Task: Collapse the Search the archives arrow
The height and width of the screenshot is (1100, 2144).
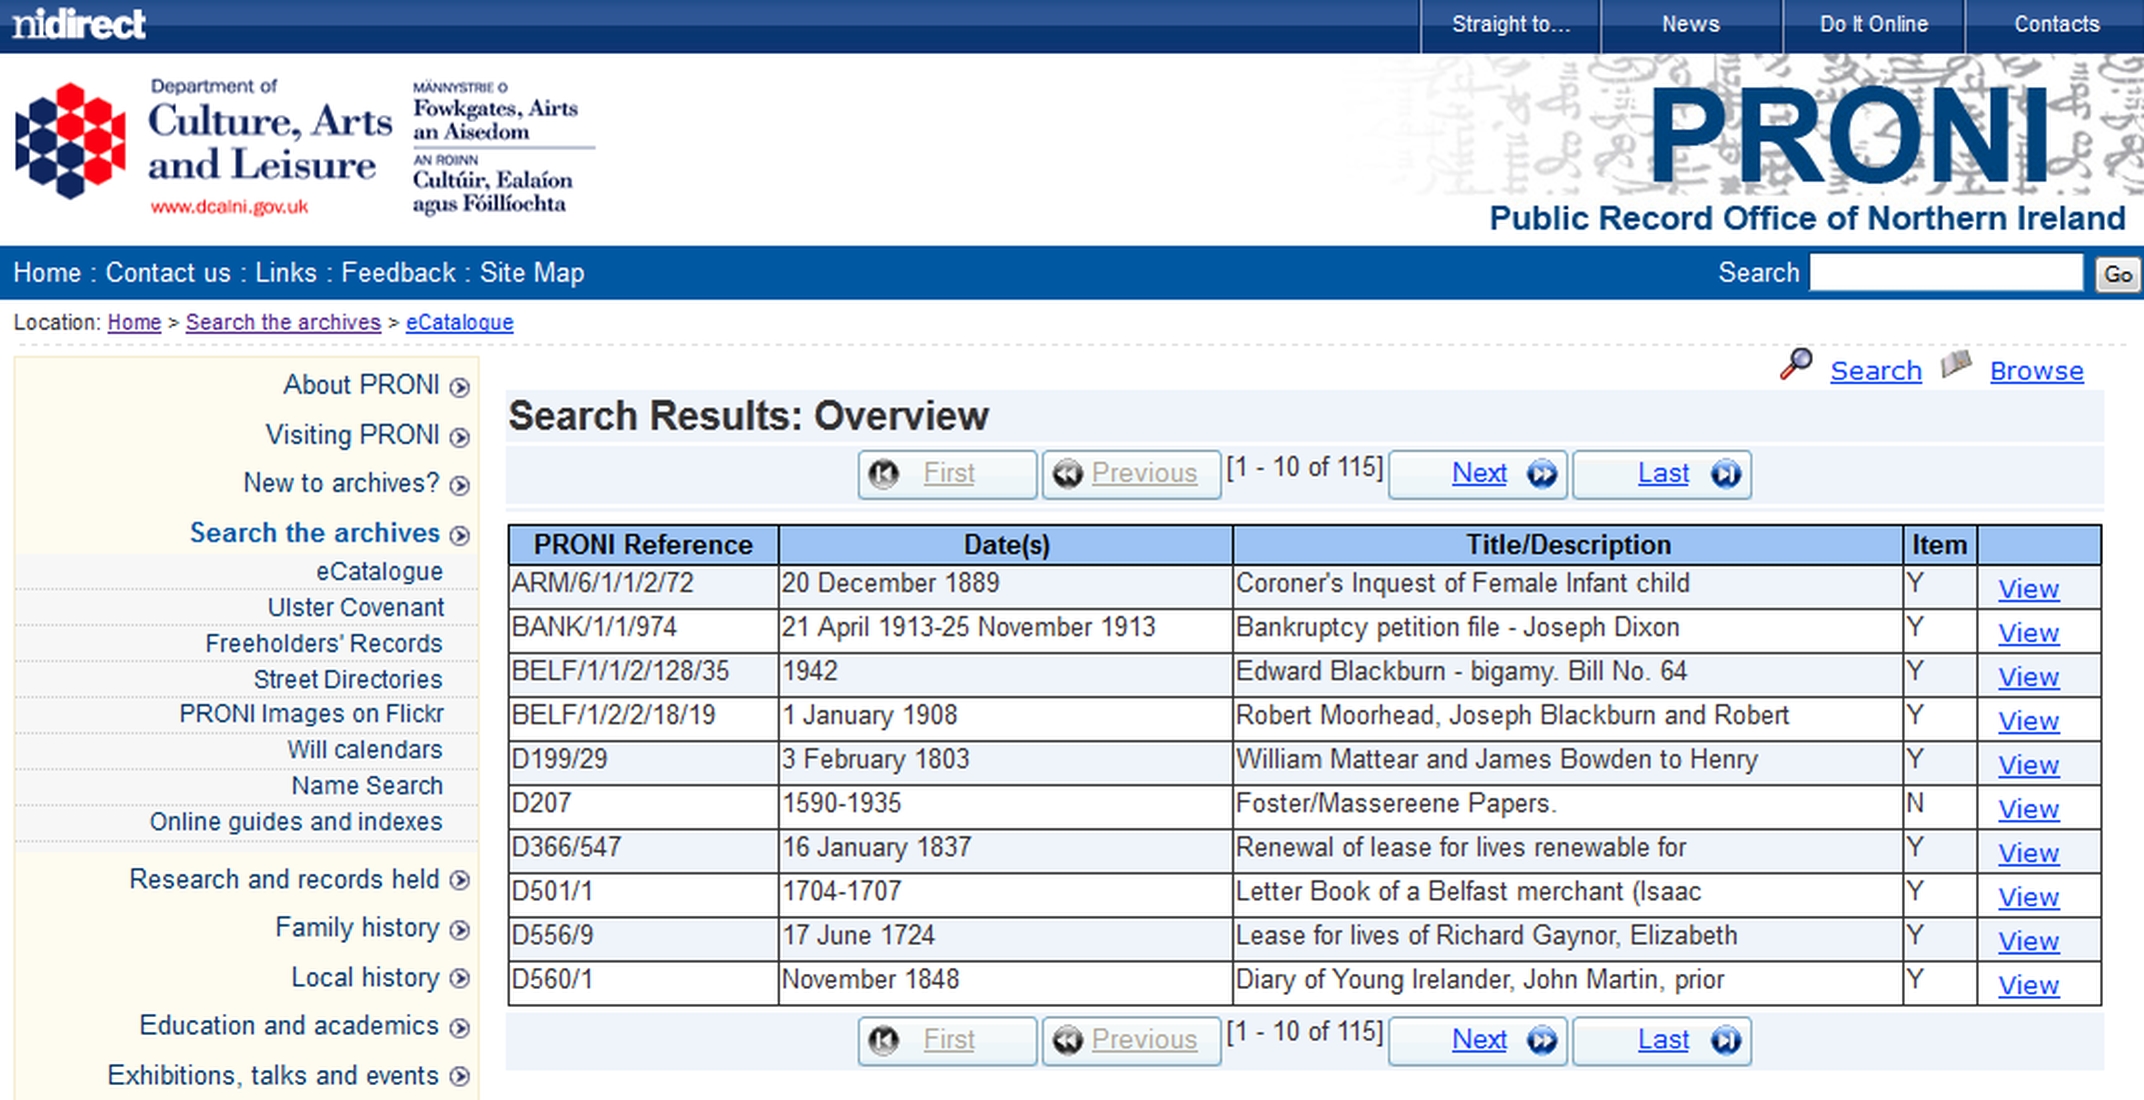Action: pyautogui.click(x=459, y=535)
